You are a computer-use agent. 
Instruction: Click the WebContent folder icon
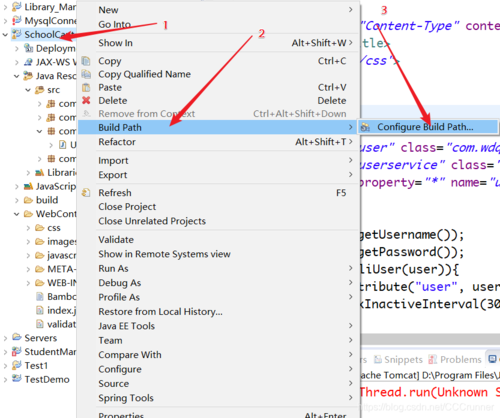28,214
